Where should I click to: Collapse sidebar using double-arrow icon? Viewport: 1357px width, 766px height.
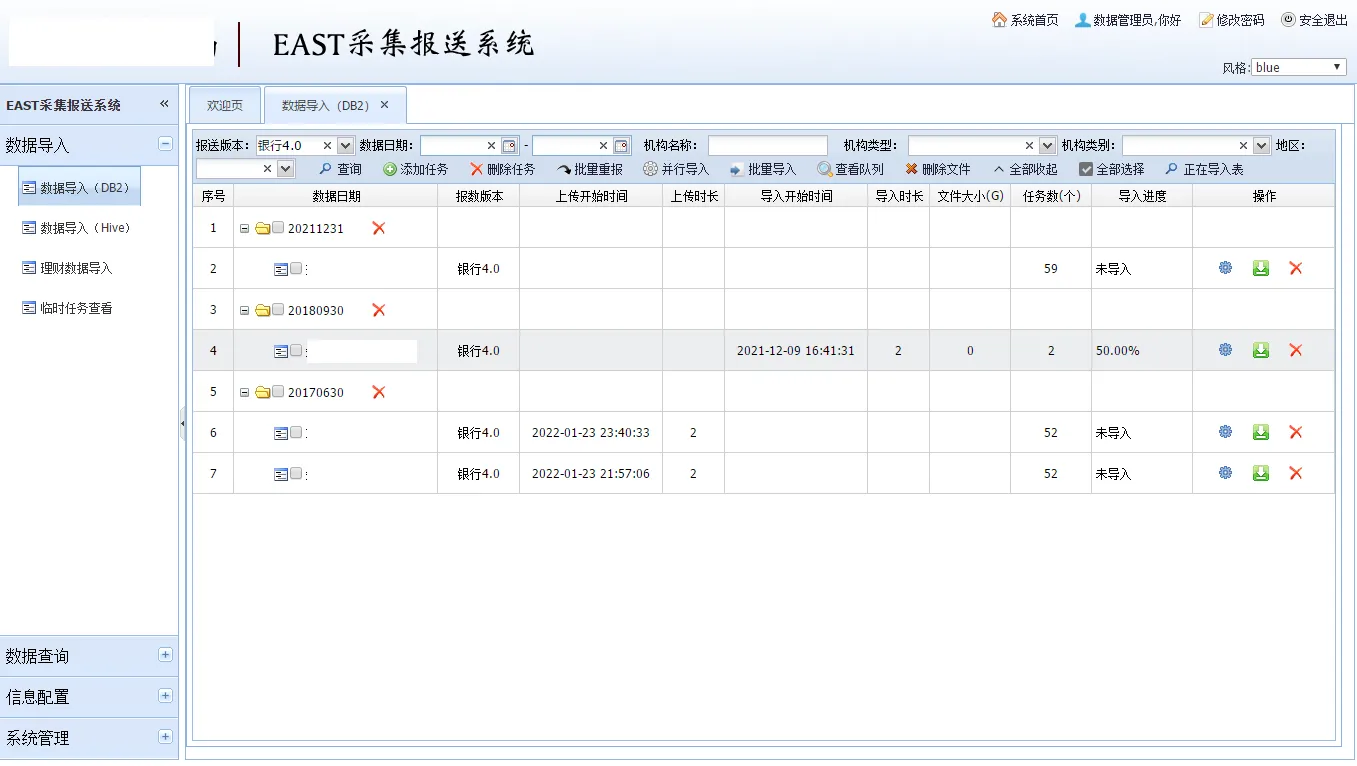tap(164, 104)
